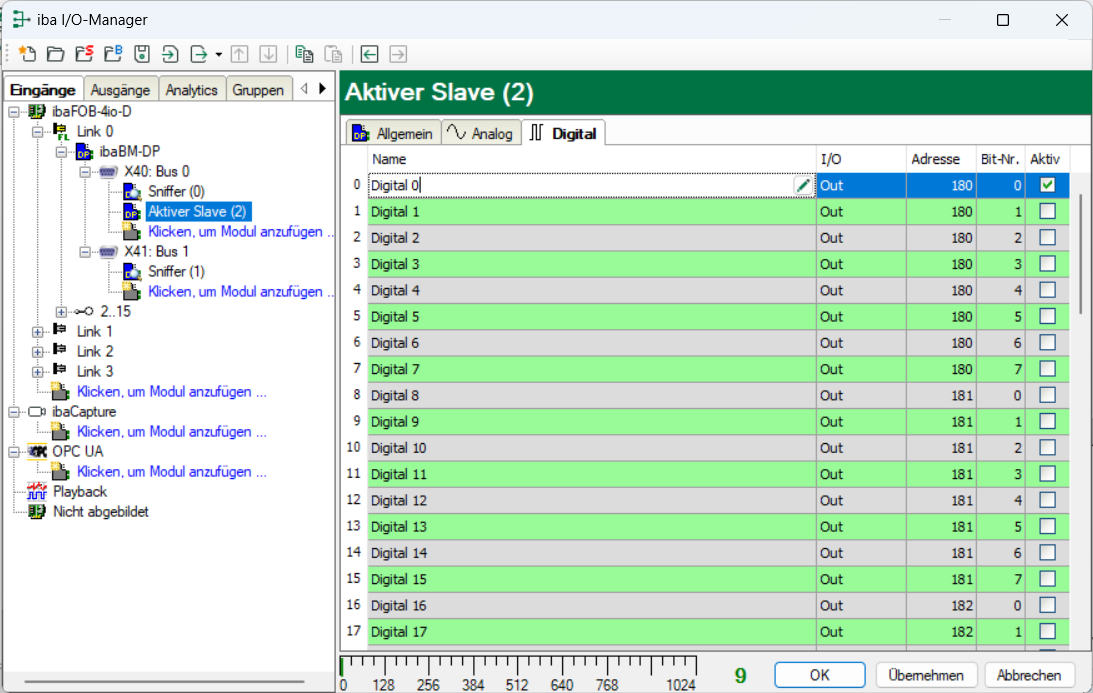Switch to the Ausgänge tab

pyautogui.click(x=120, y=90)
